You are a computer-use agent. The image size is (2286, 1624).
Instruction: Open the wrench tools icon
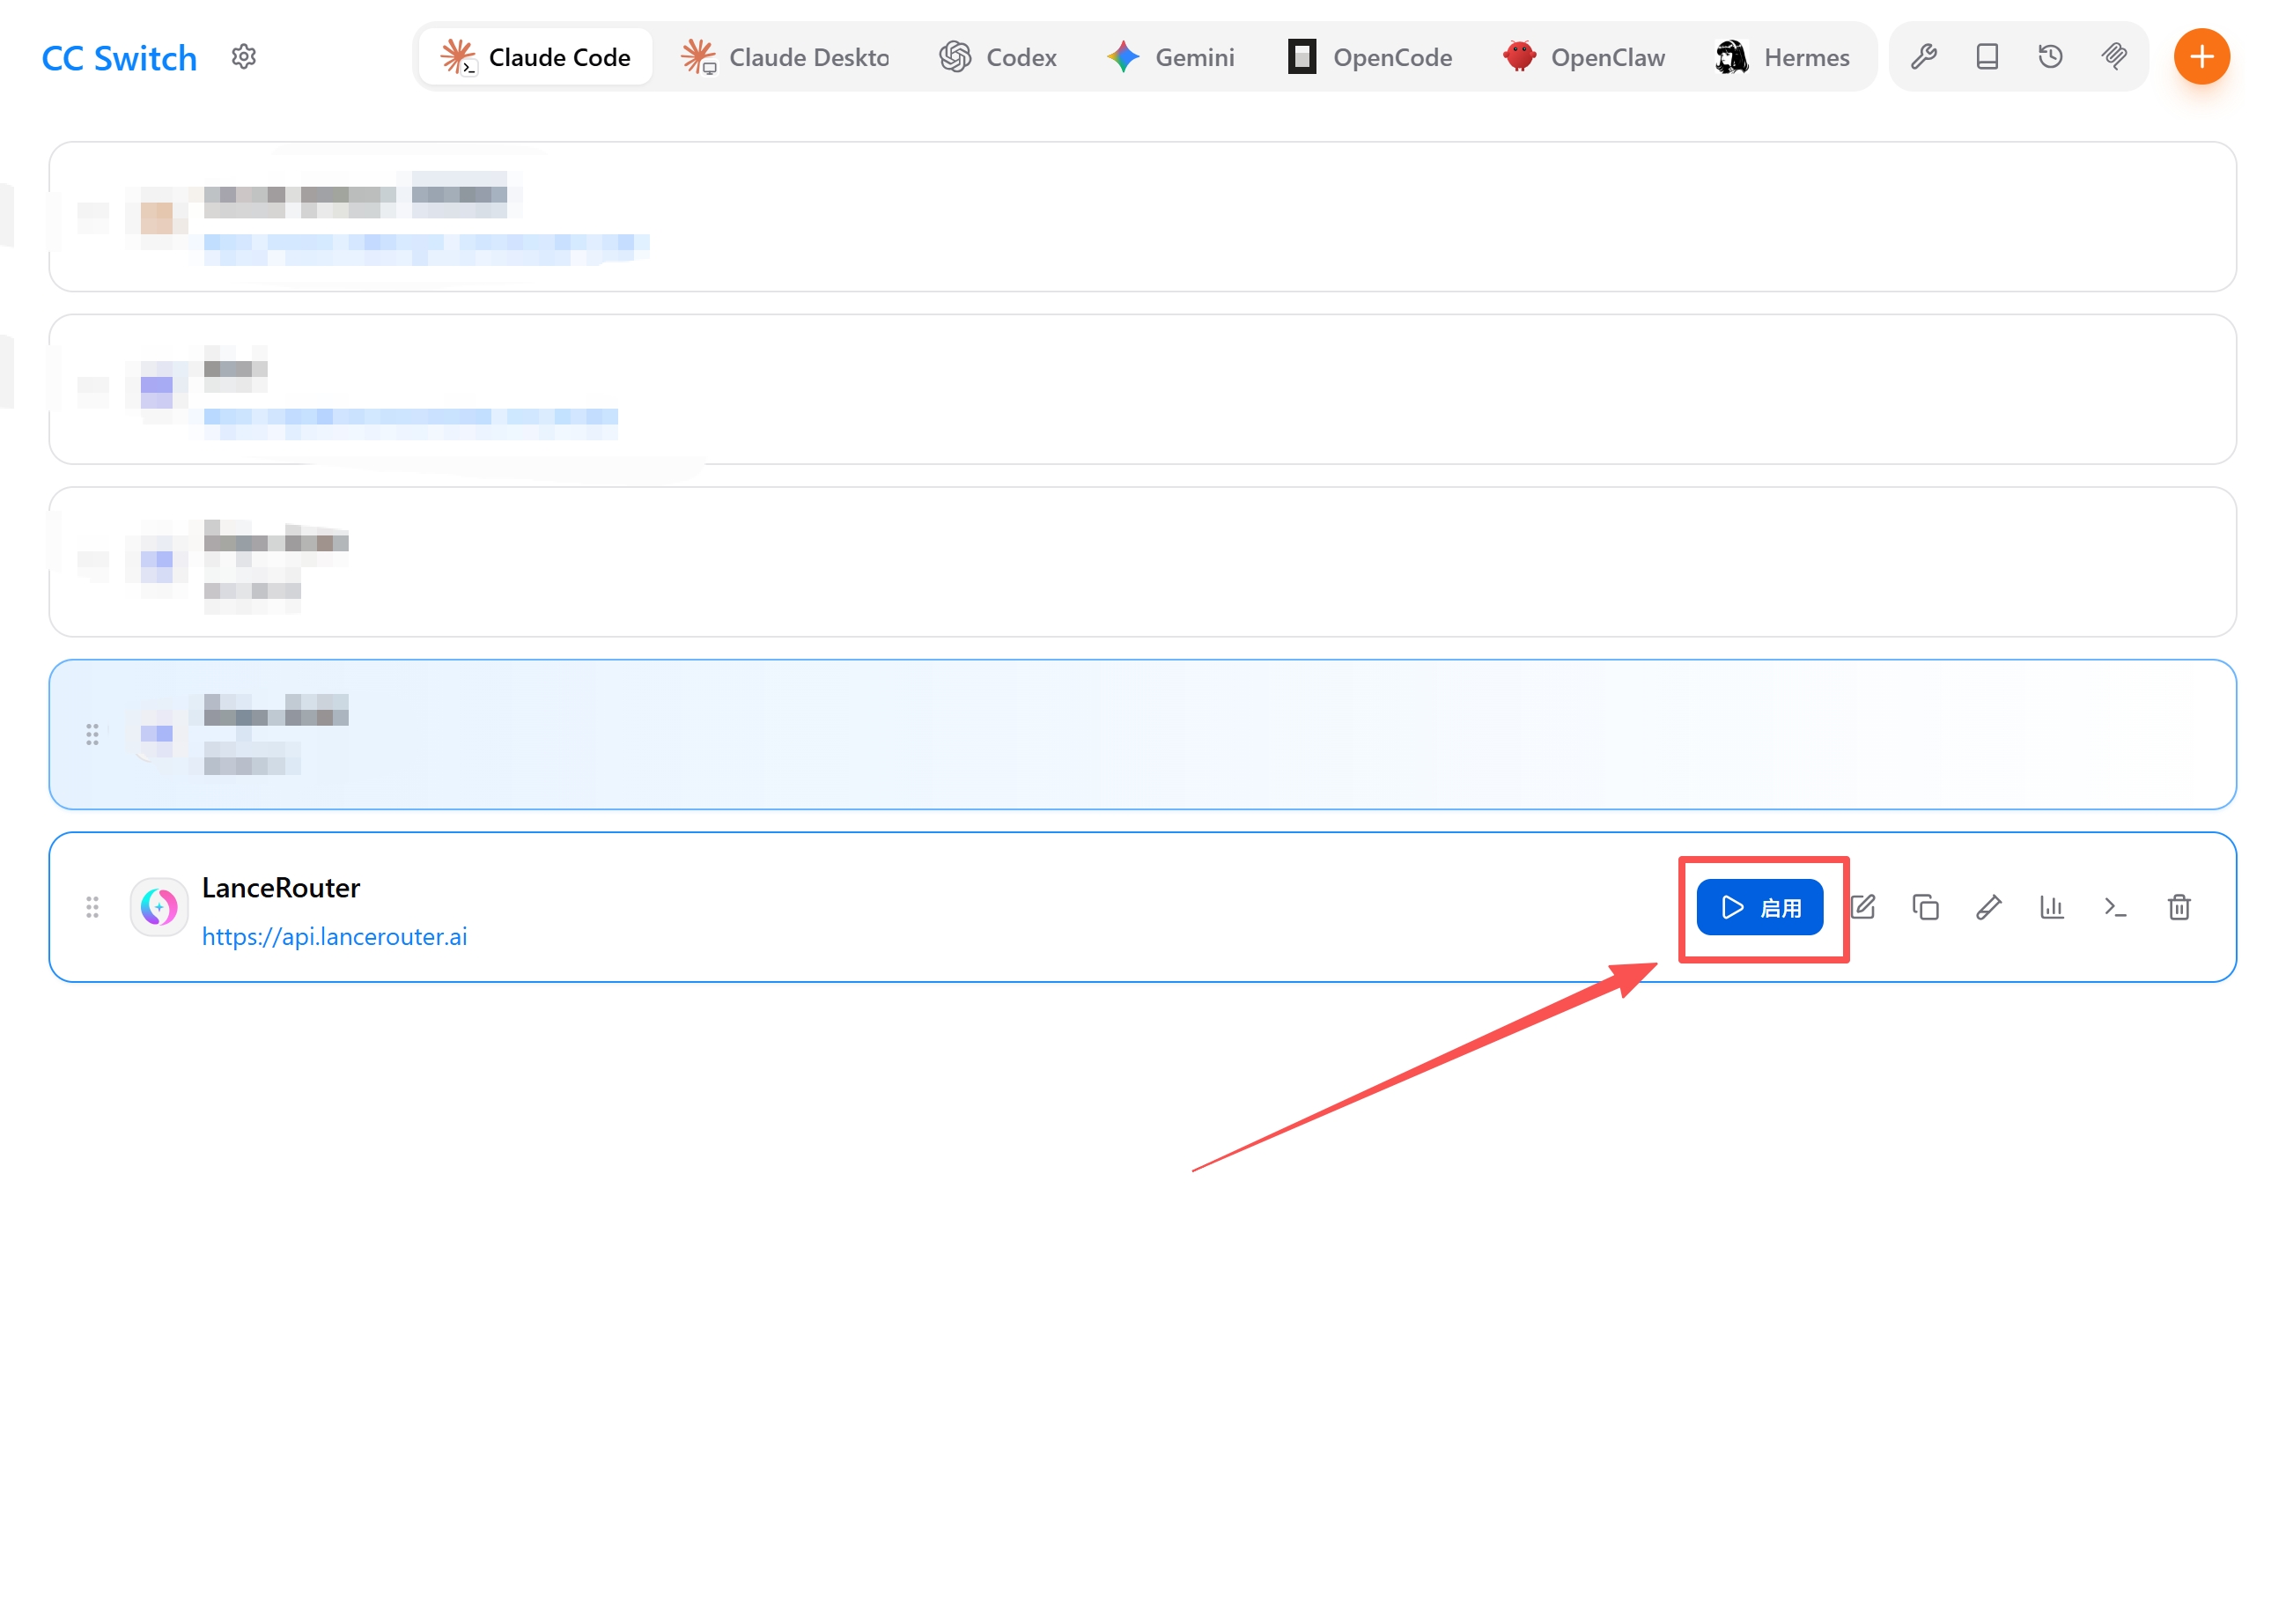(x=1923, y=57)
